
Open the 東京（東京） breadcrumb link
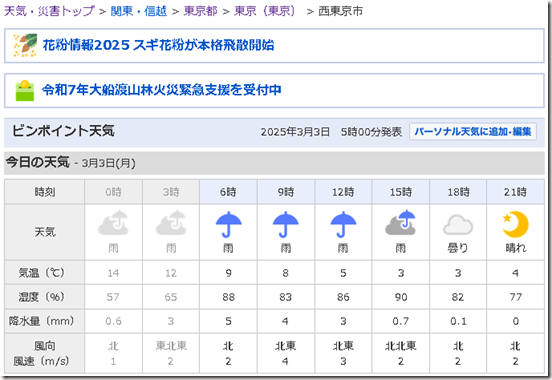tap(265, 11)
